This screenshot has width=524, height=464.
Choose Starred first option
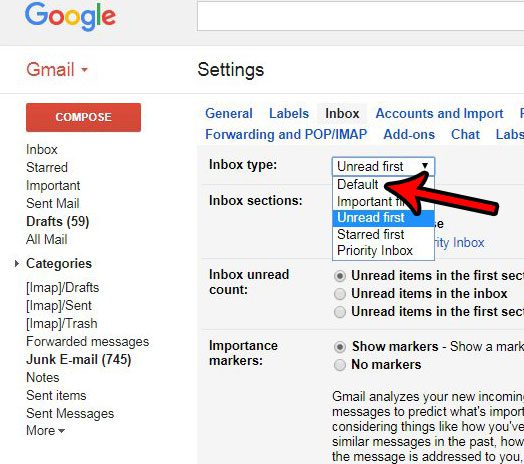(x=383, y=234)
